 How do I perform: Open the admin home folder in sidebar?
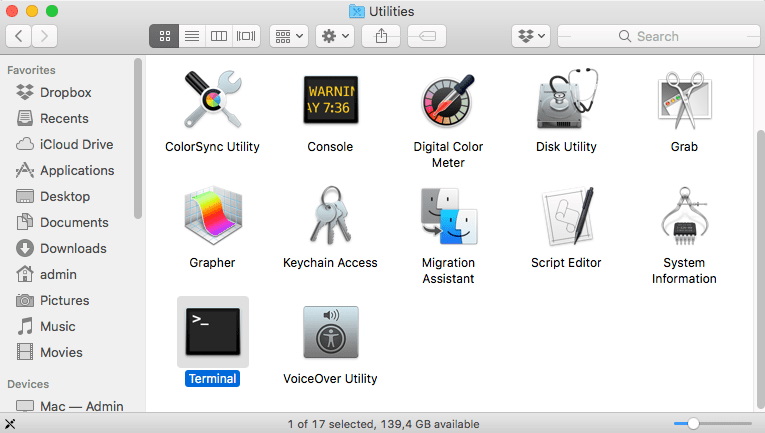(x=46, y=274)
